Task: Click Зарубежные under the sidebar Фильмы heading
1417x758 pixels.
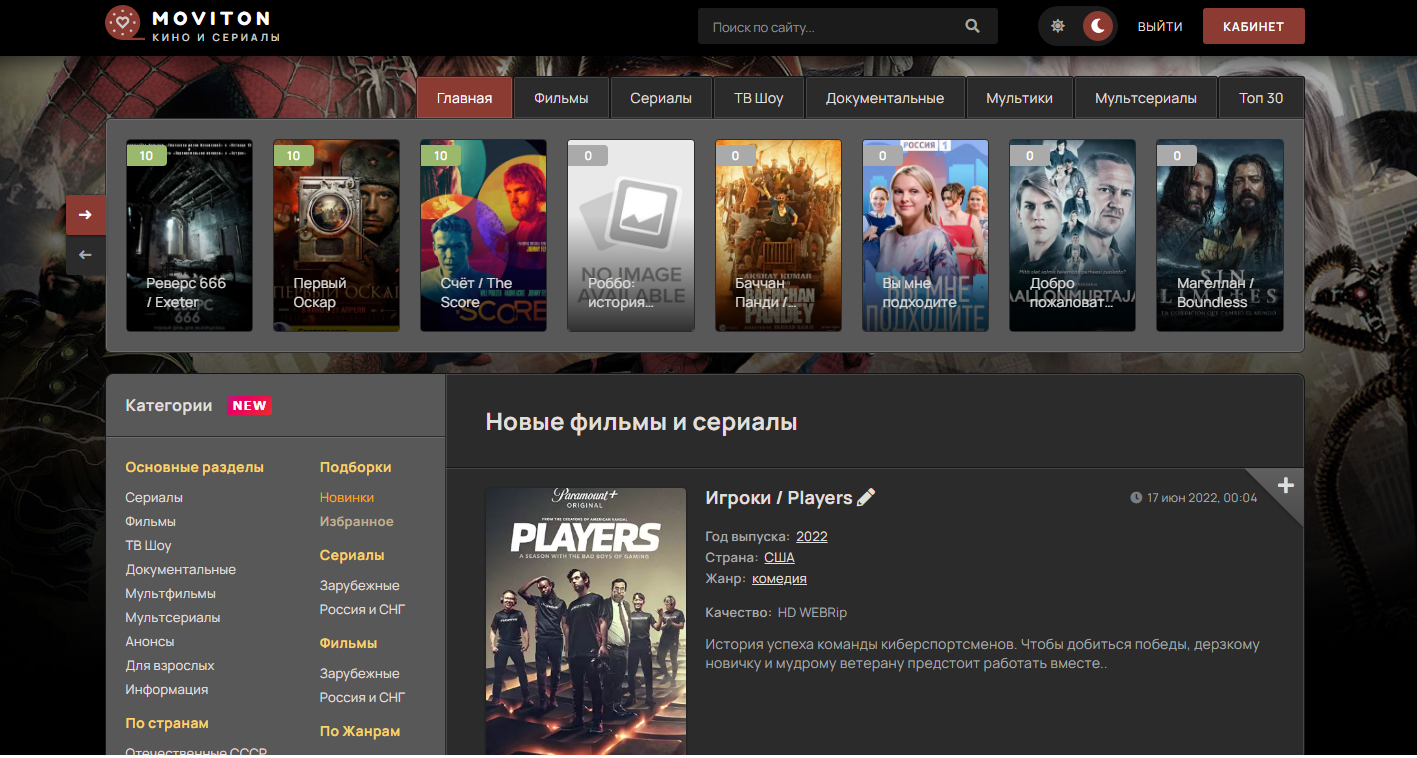Action: click(360, 674)
